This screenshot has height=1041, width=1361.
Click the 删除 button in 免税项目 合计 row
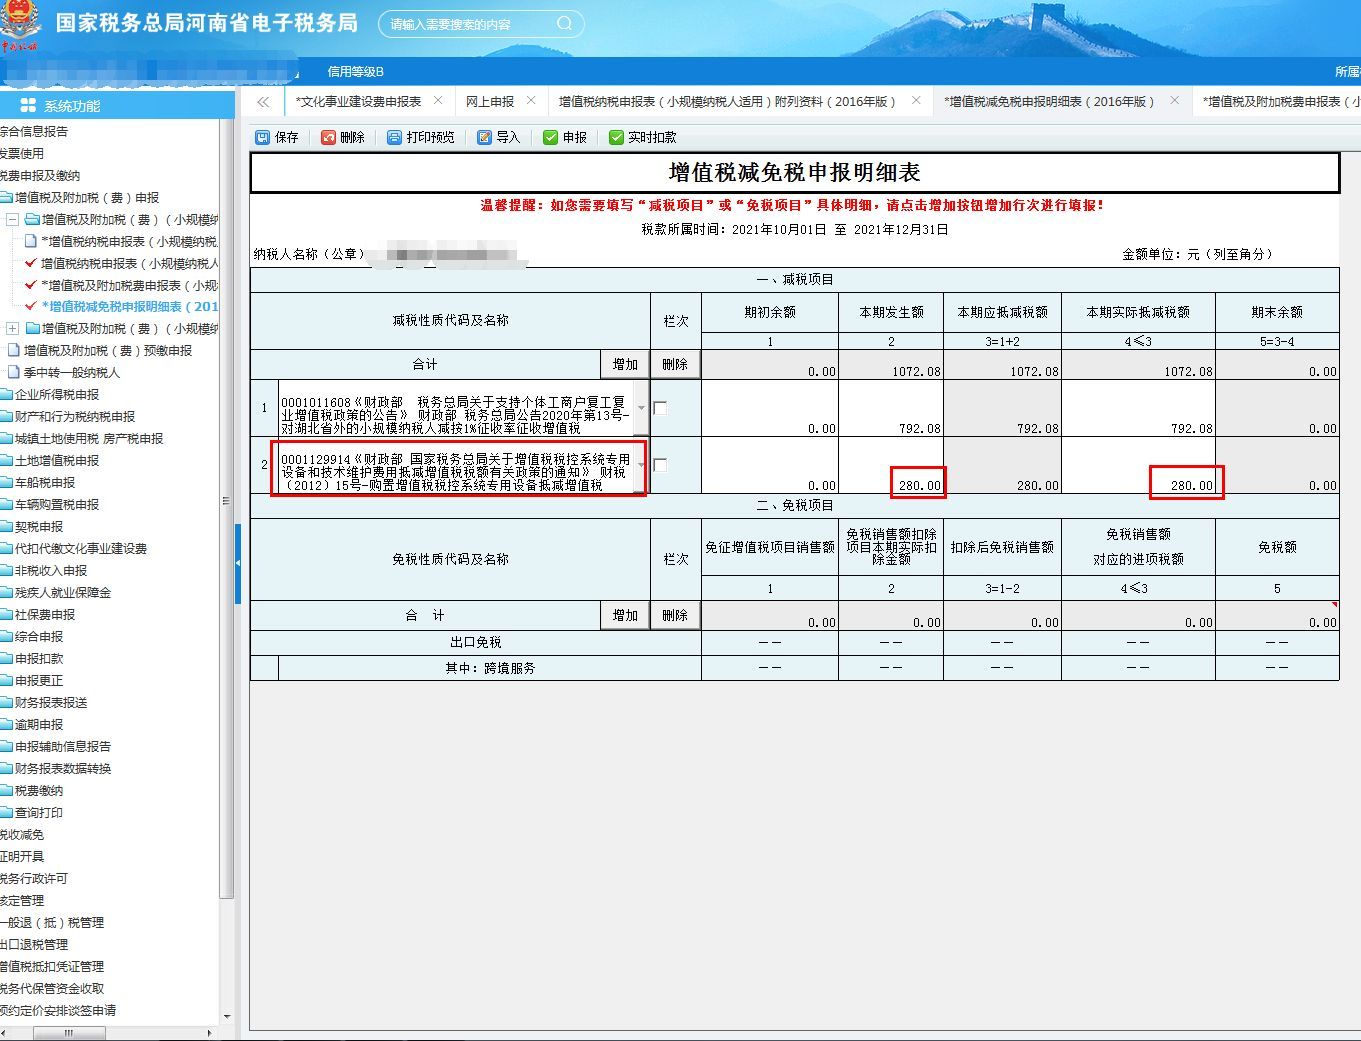pos(675,615)
